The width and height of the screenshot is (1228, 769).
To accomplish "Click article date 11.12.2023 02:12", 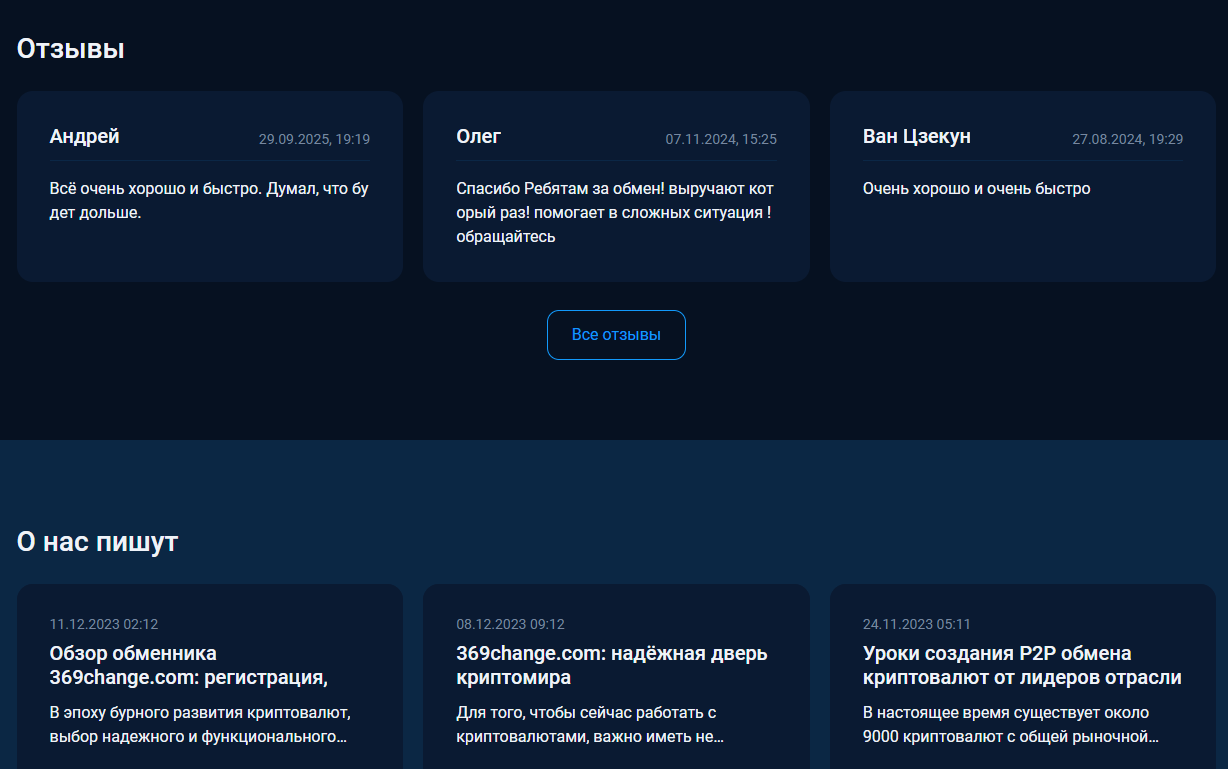I will (x=104, y=624).
